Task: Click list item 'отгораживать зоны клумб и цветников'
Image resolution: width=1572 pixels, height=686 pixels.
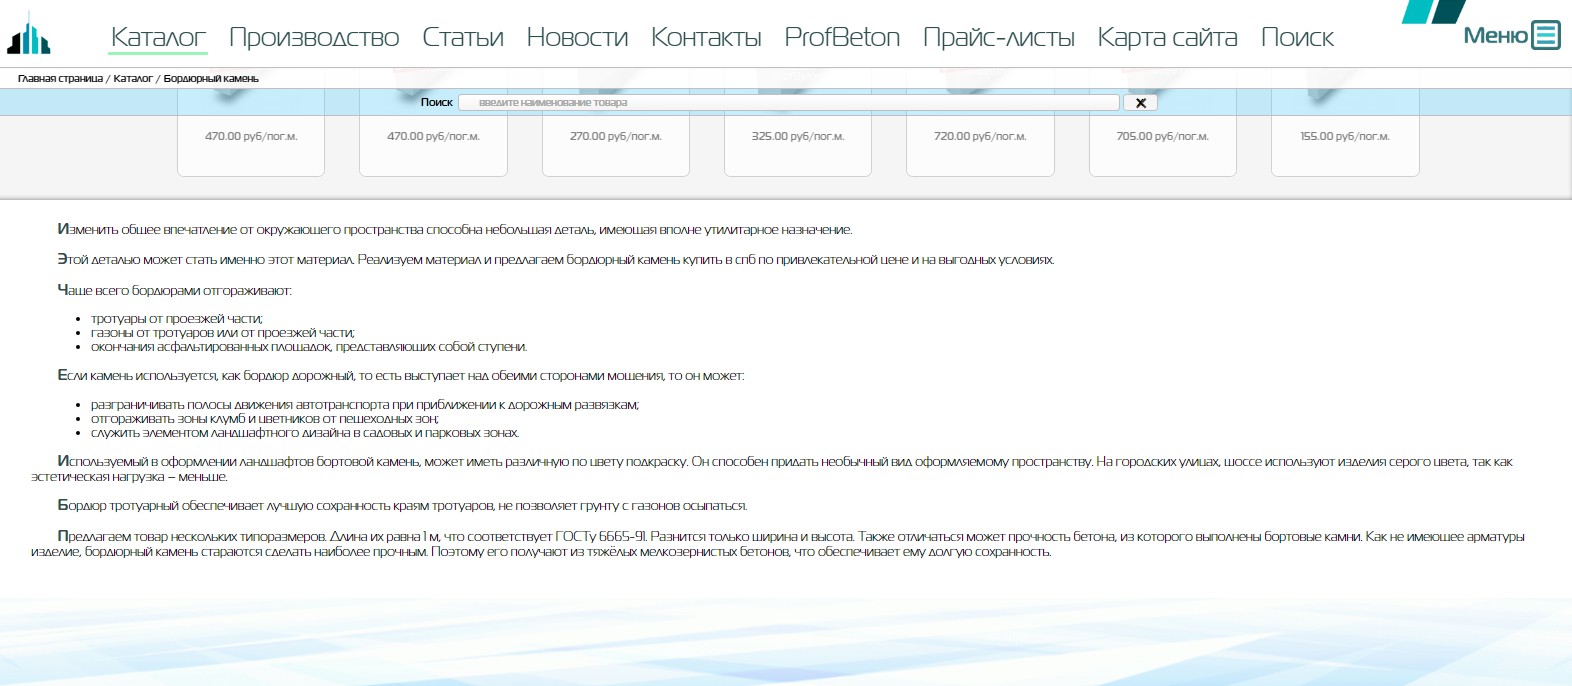Action: [265, 419]
